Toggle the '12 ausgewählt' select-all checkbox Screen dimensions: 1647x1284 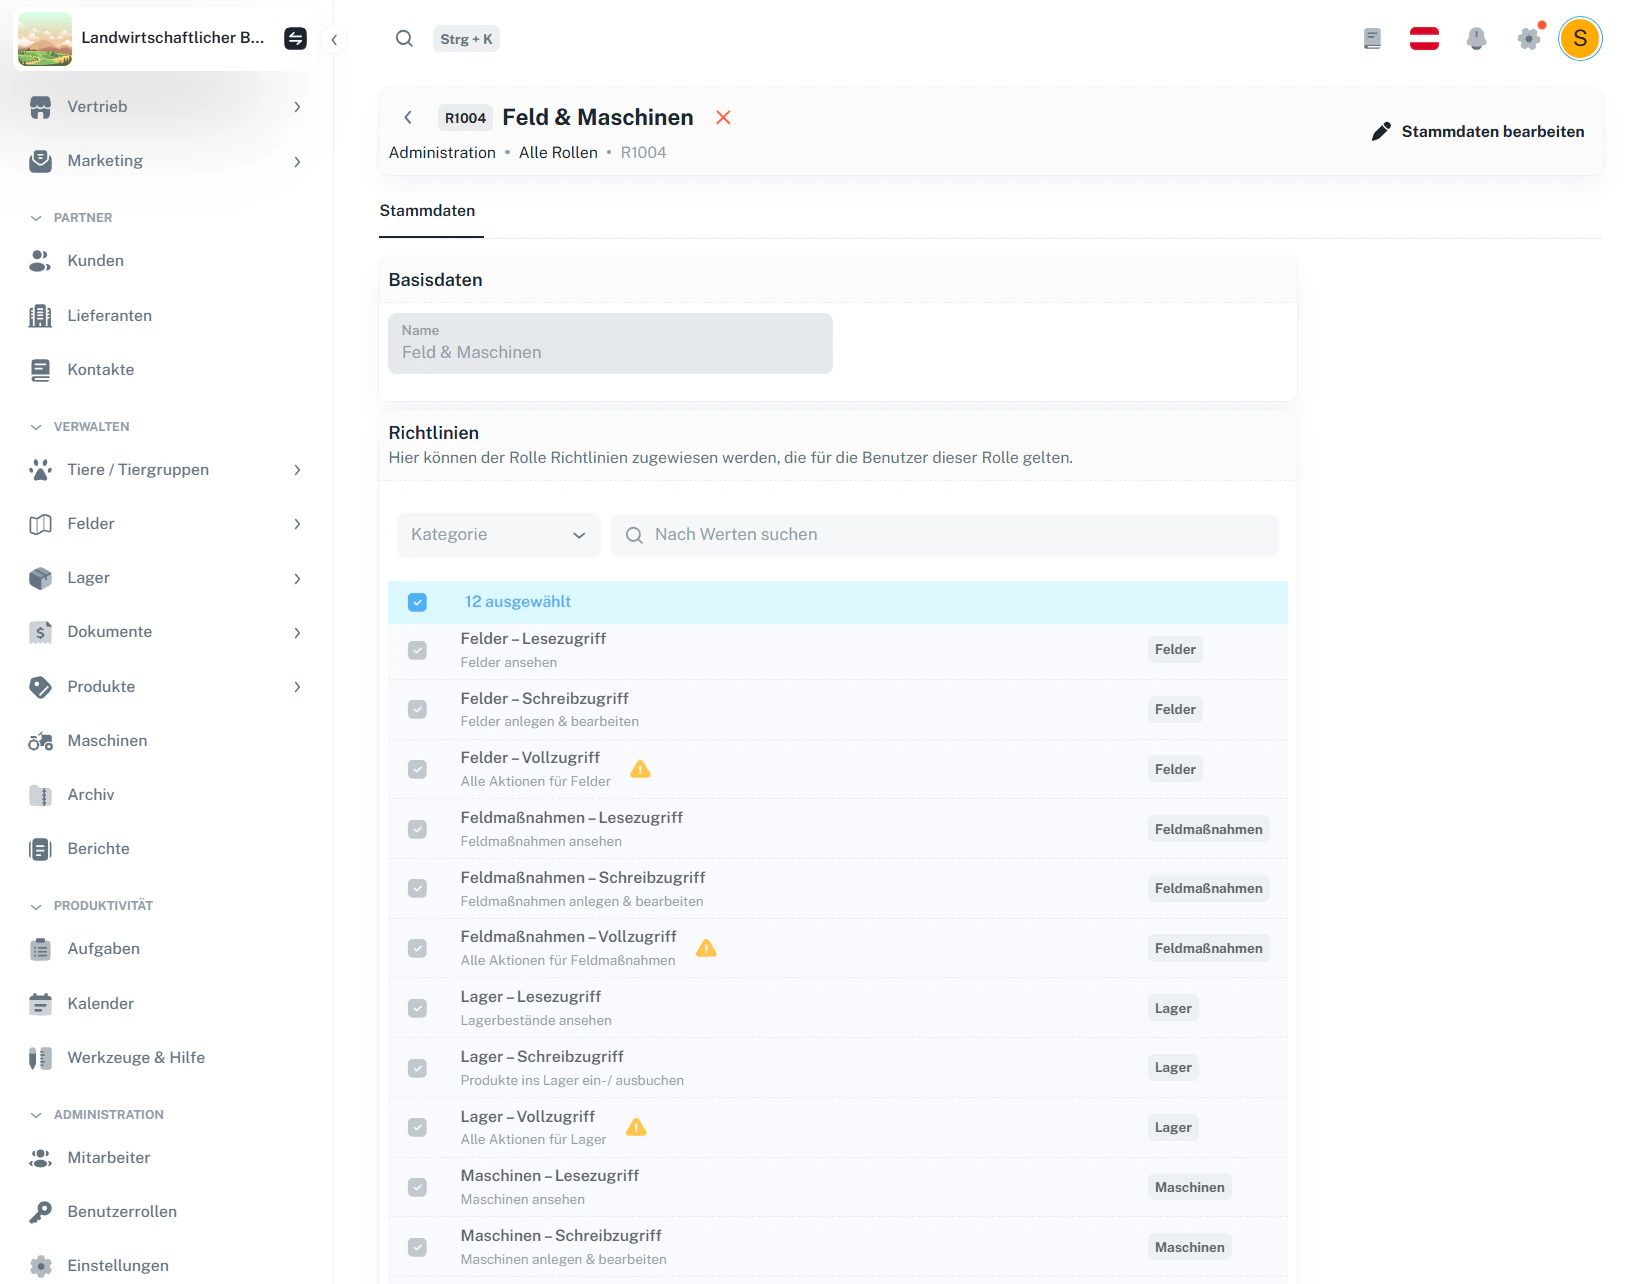click(417, 602)
